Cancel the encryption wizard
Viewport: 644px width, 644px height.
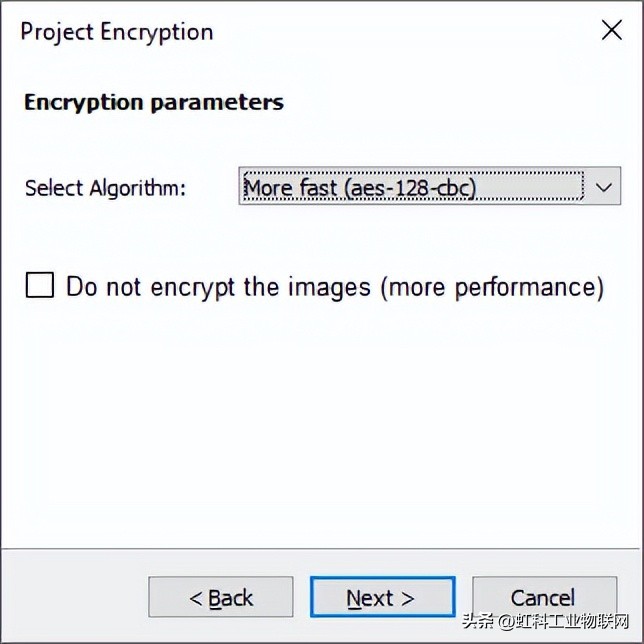point(544,597)
